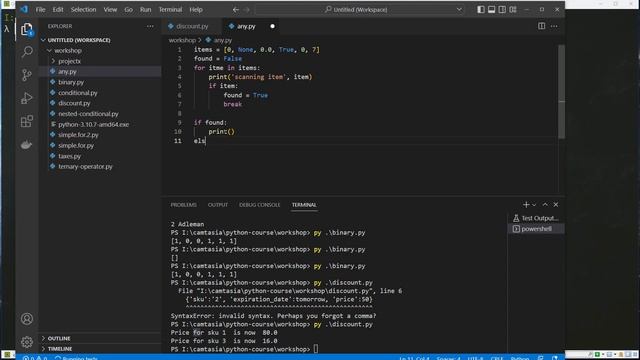Collapse the Untitled (Workspace) section
This screenshot has width=640, height=360.
coord(100,40)
